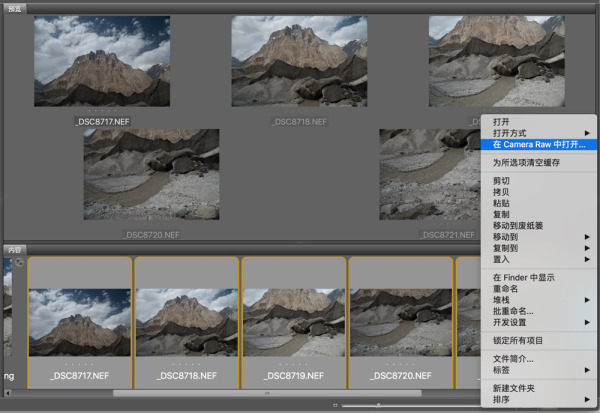Click rating dots under content thumbnail _DSC8719.NEF

(293, 364)
